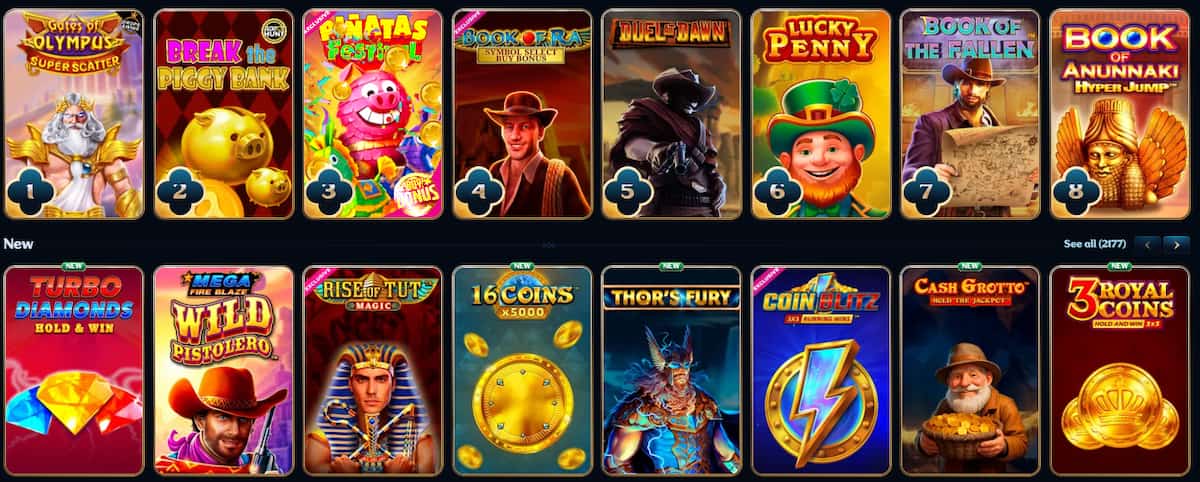The image size is (1200, 482).
Task: Open the Thor's Fury game tile
Action: (x=671, y=370)
